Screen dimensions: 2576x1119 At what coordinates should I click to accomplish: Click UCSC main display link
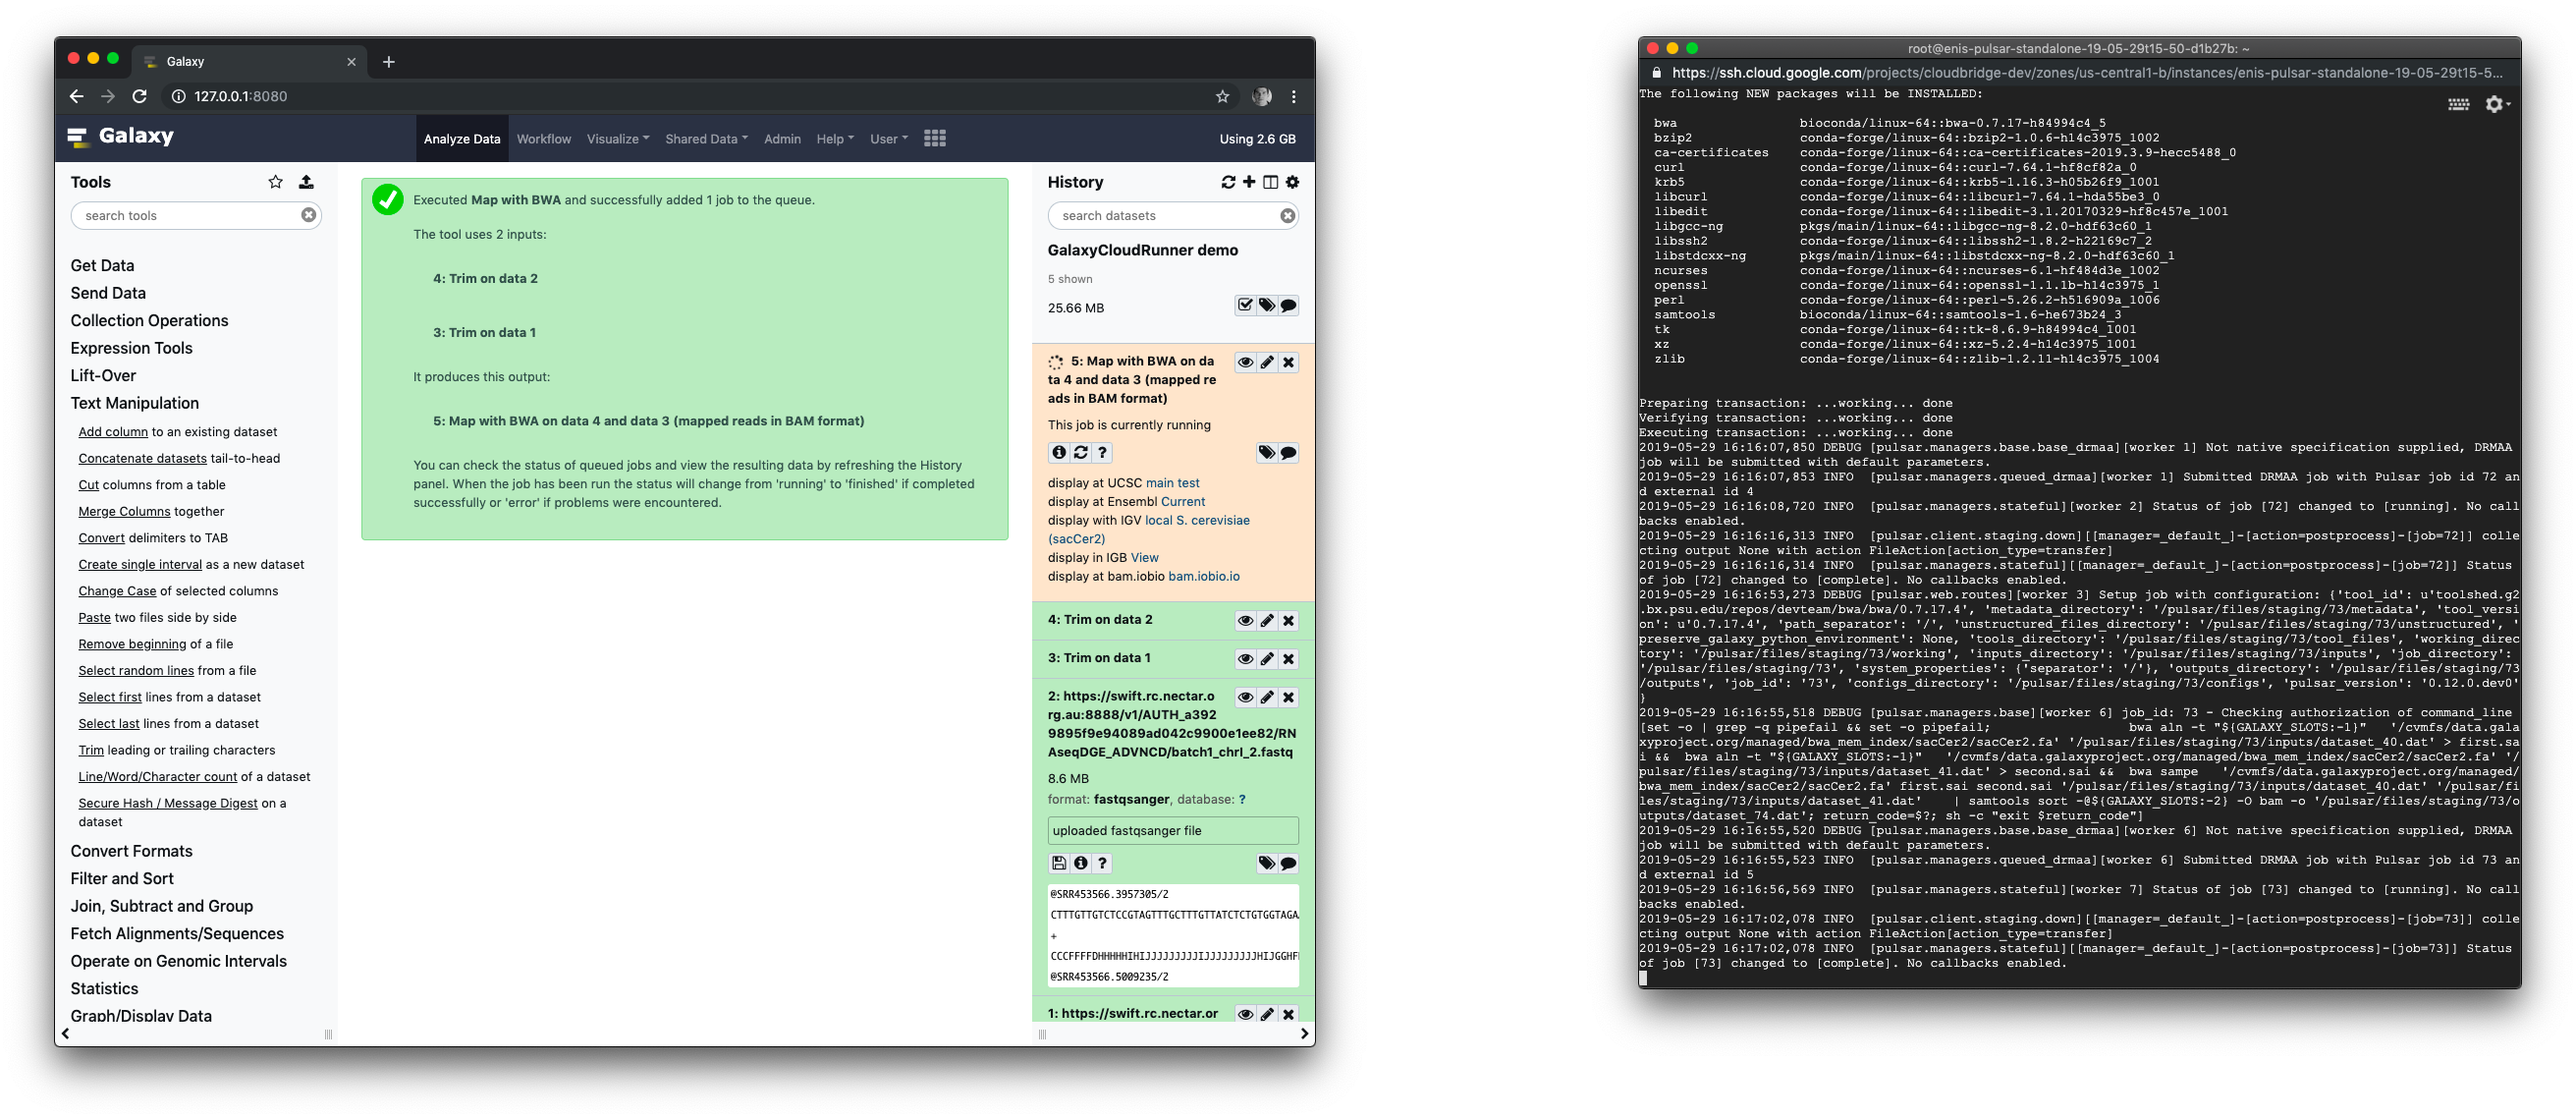tap(1159, 483)
